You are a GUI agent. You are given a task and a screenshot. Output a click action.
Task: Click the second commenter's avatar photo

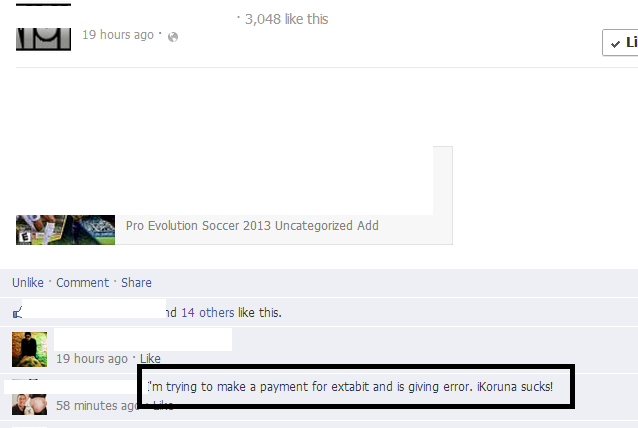(29, 404)
